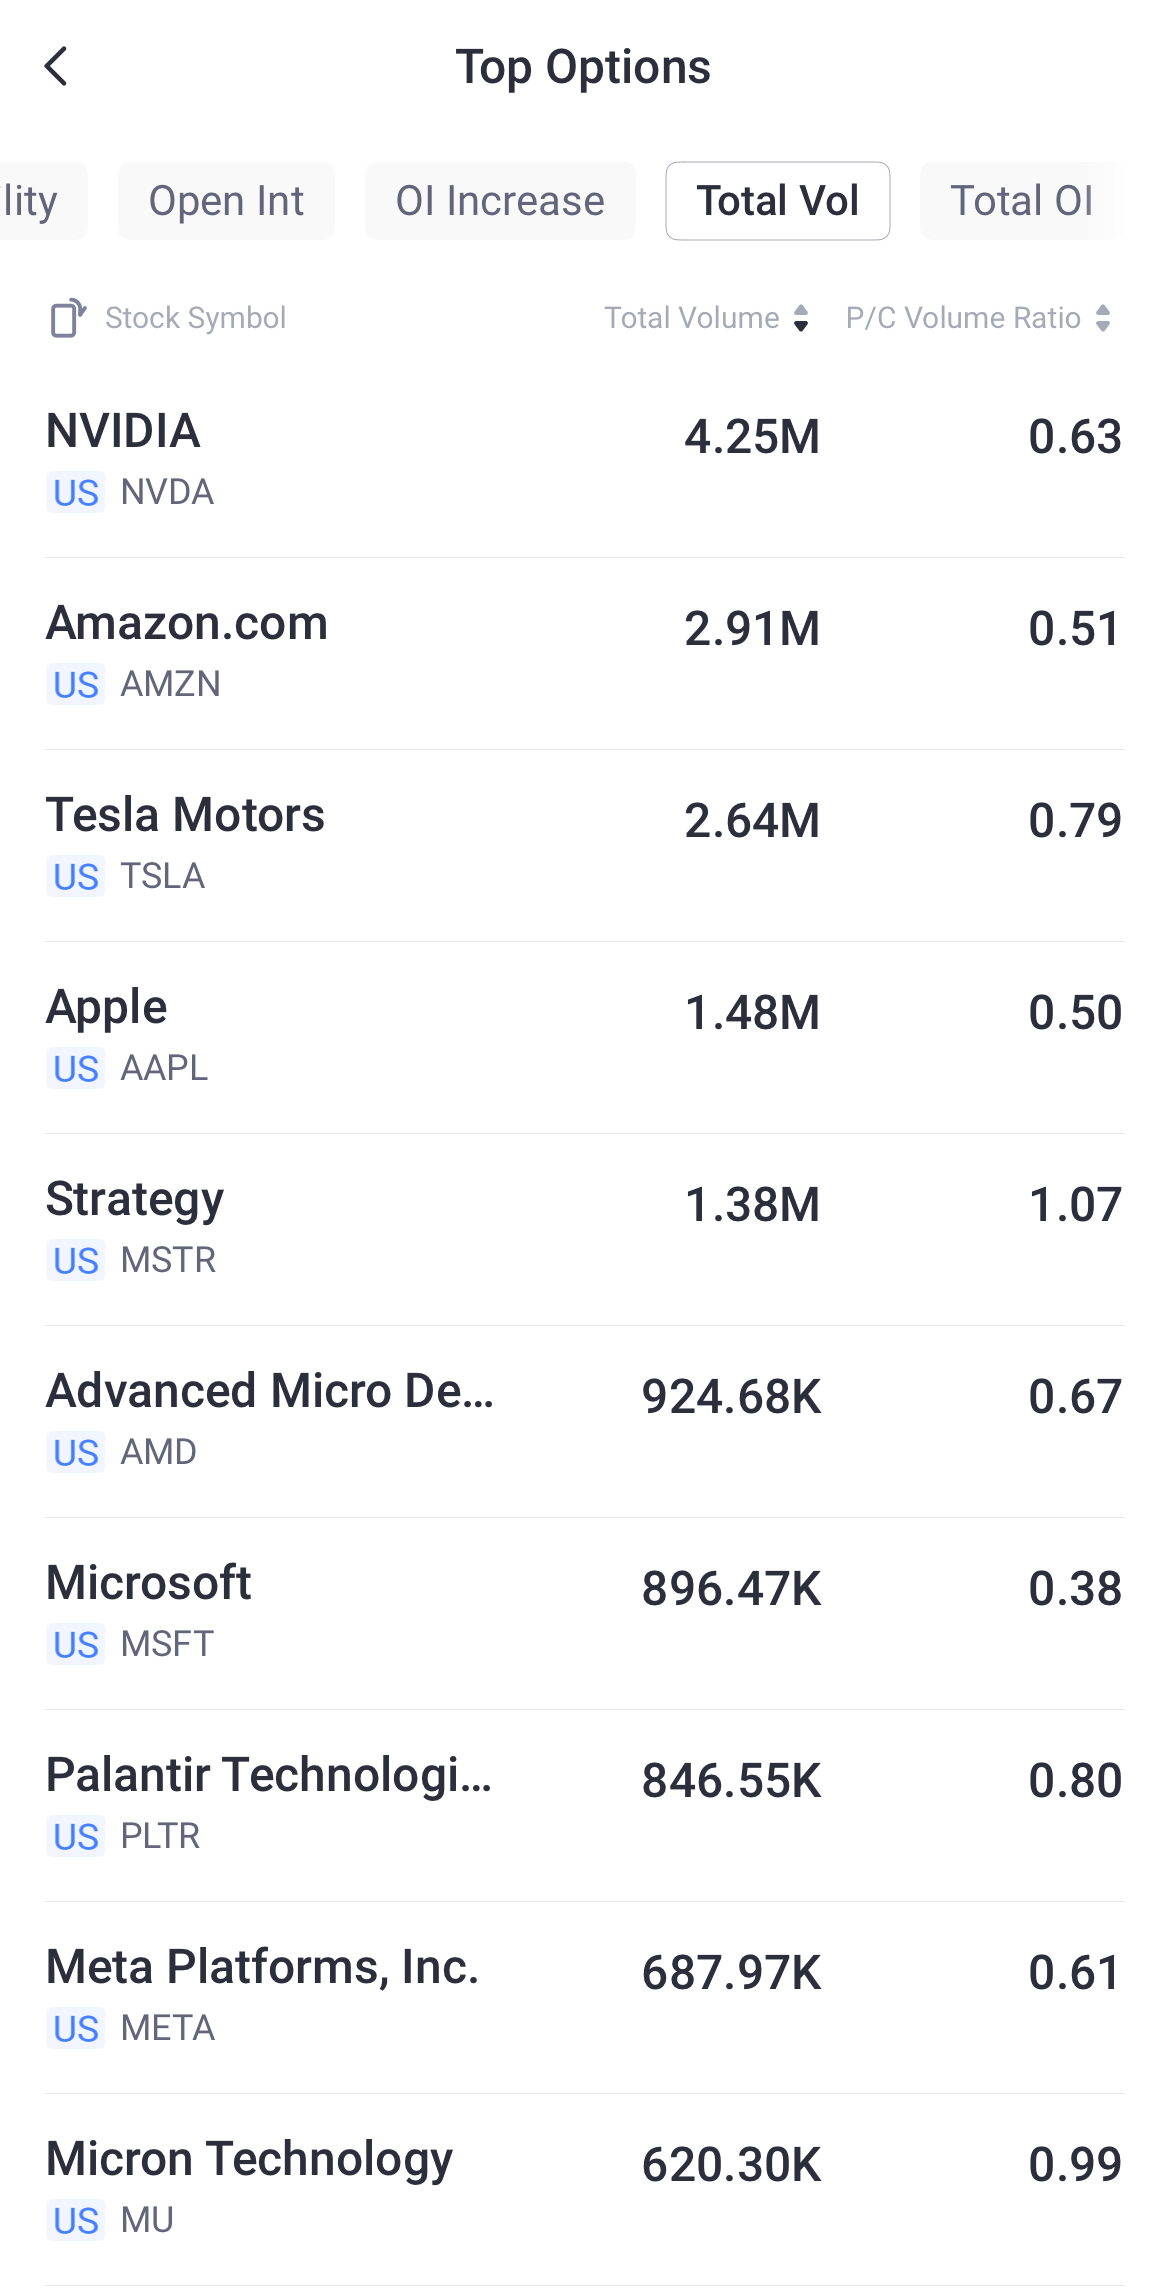1170x2289 pixels.
Task: Choose the Strategy MSTR row
Action: 585,1228
